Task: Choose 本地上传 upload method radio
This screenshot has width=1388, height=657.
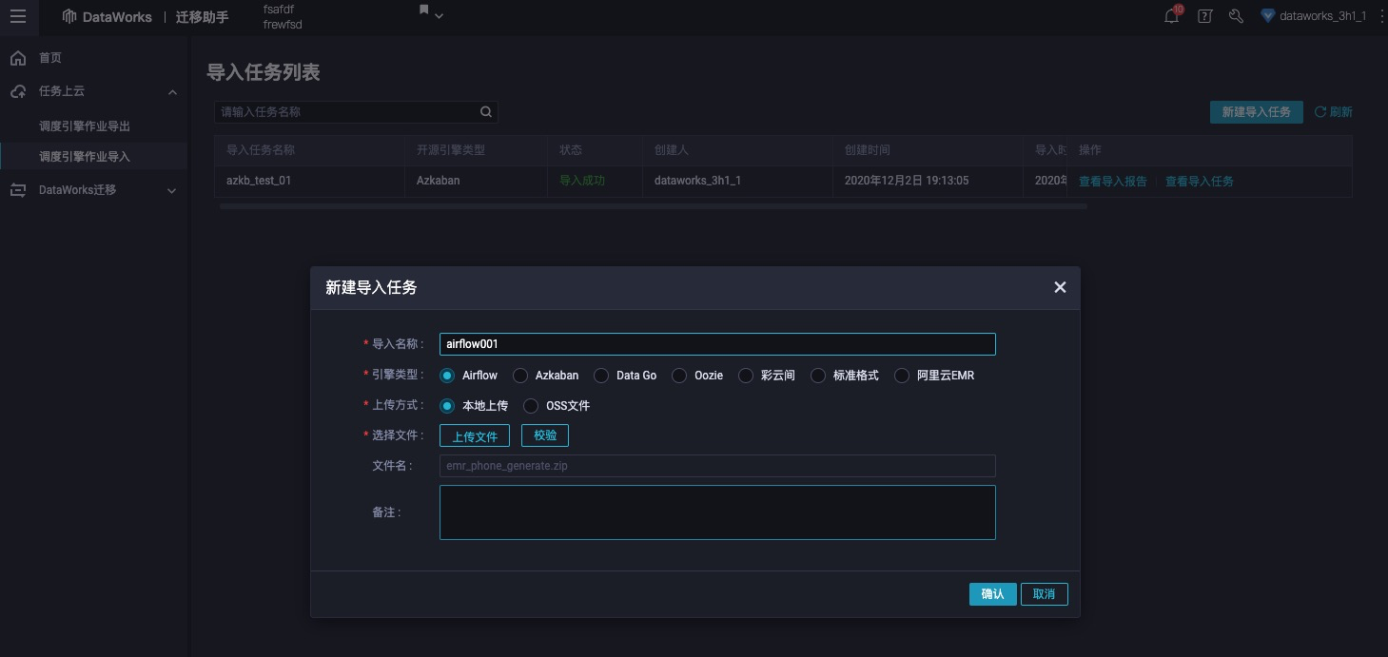Action: [x=447, y=406]
